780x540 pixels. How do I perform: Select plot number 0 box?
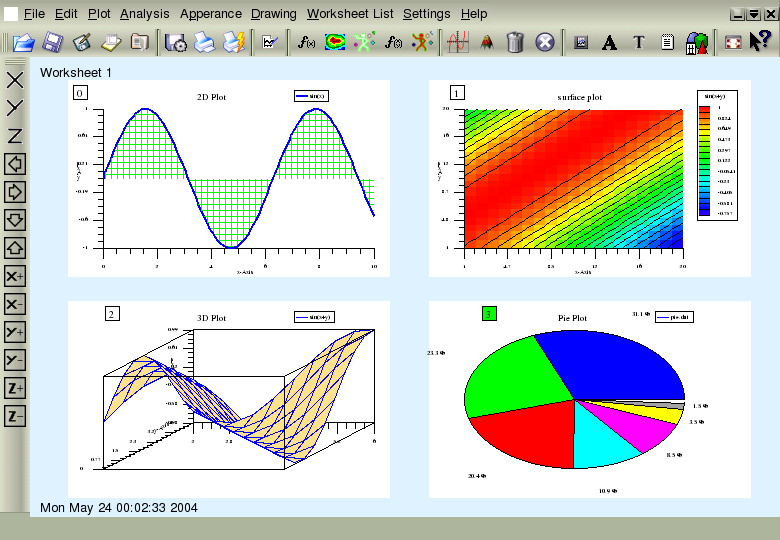[x=80, y=93]
